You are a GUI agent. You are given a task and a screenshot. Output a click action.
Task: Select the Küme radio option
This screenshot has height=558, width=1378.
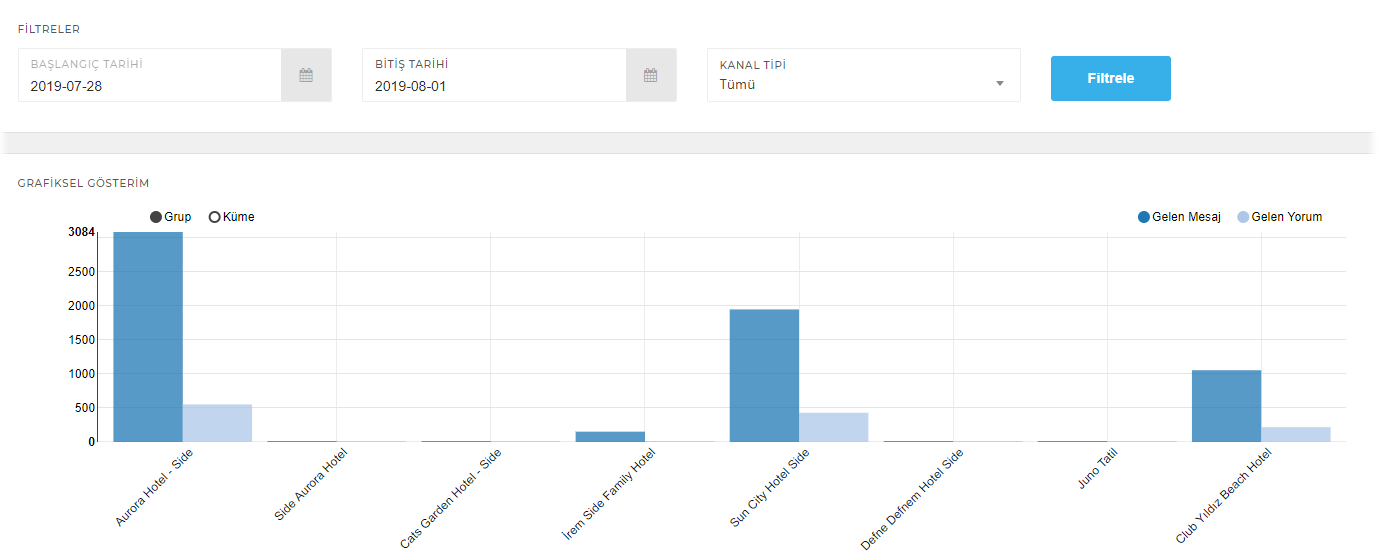tap(214, 217)
